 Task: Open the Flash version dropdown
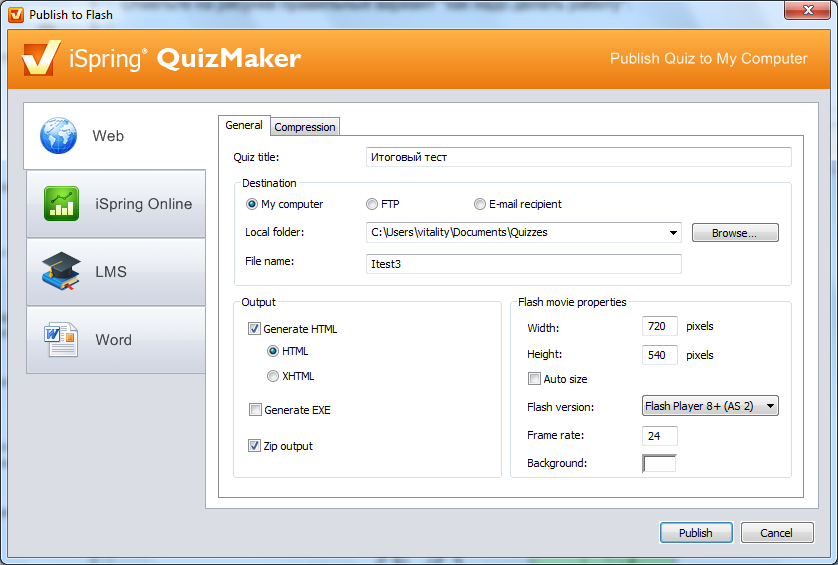(x=710, y=406)
